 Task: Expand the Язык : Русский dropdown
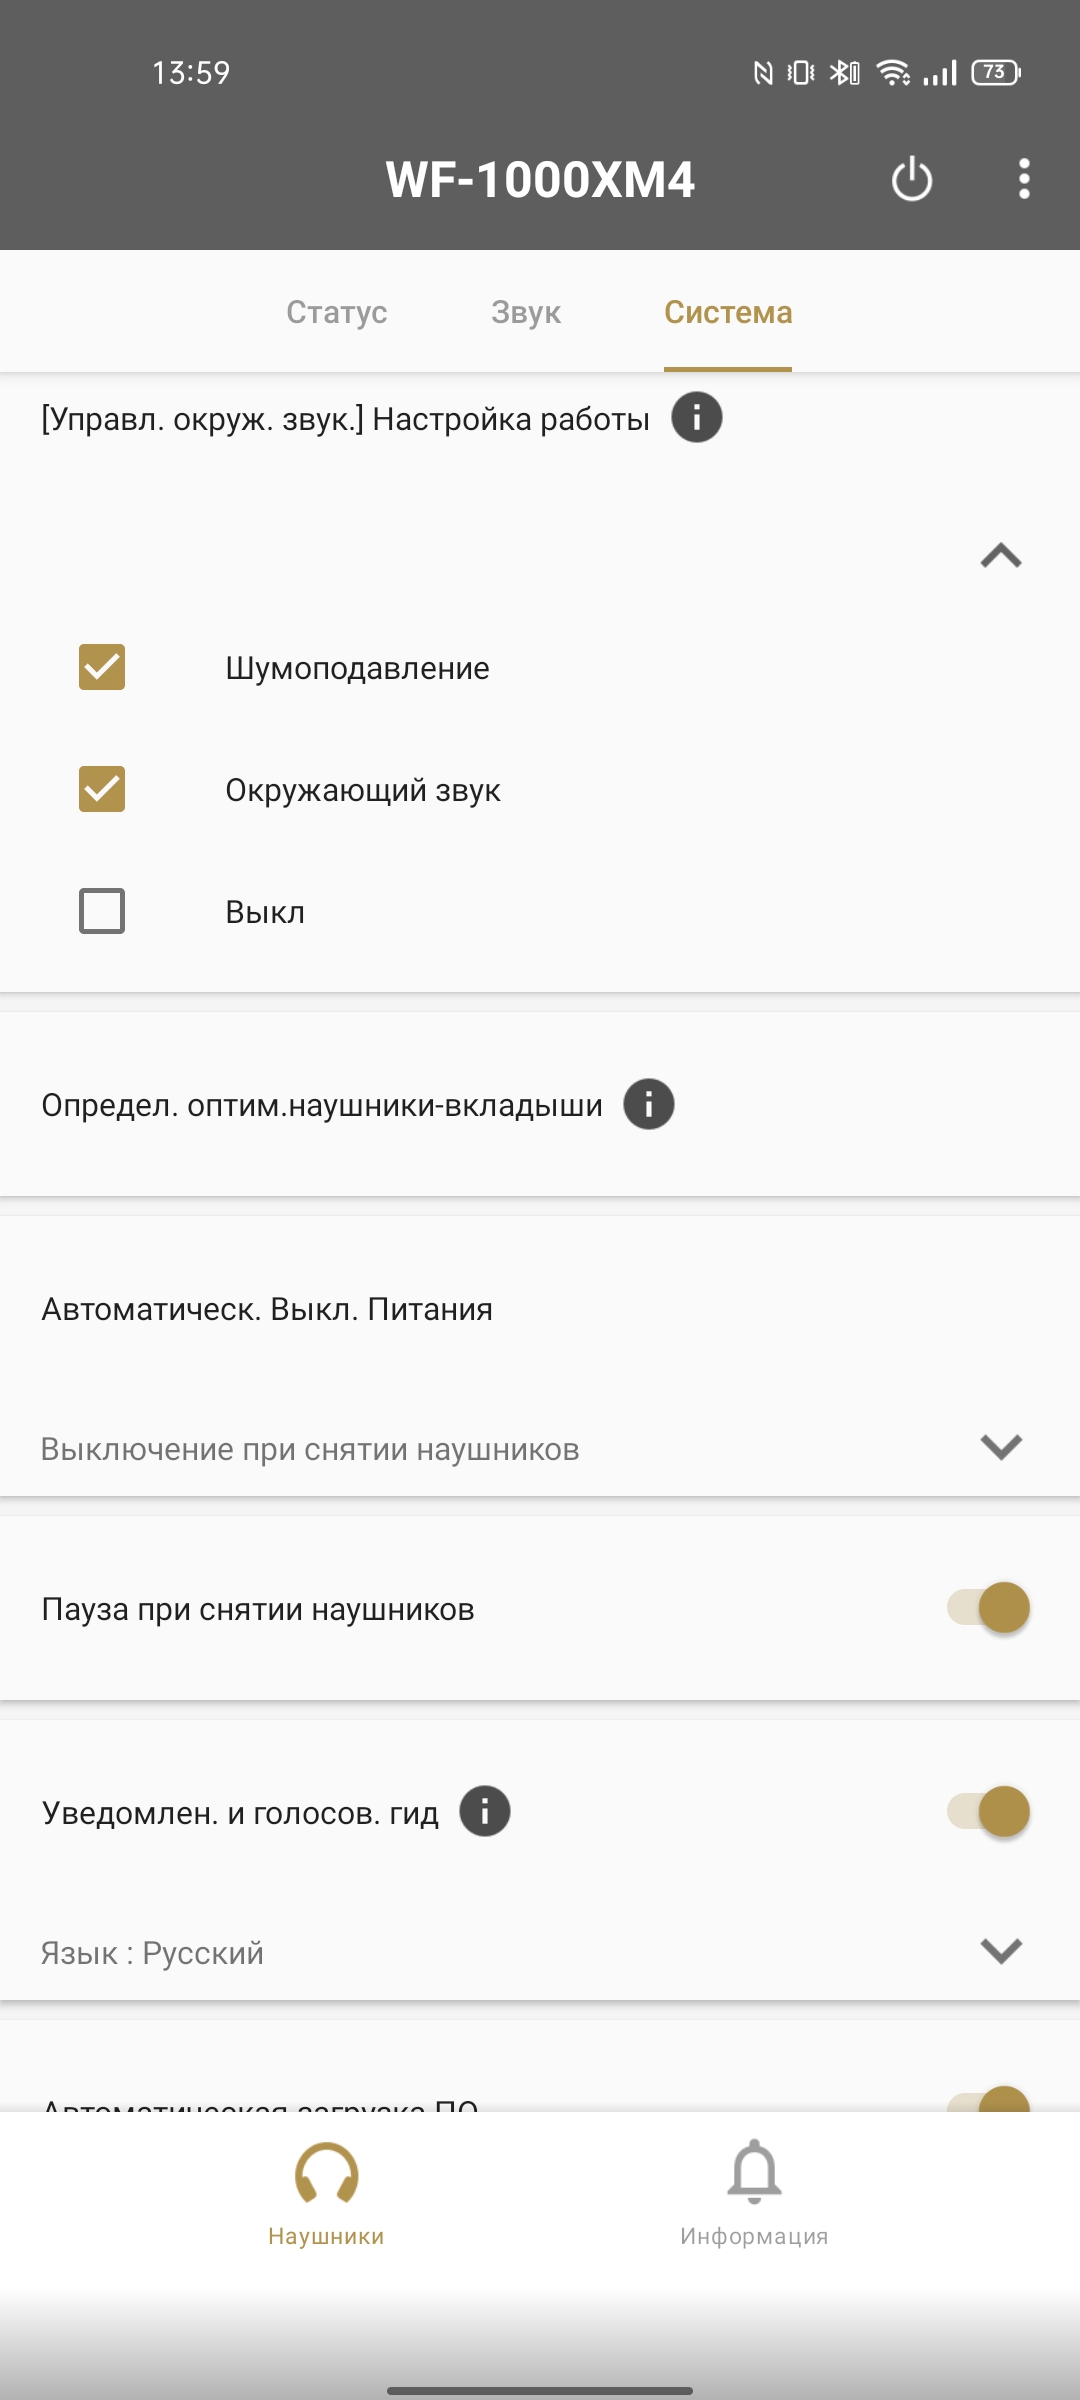coord(540,1952)
